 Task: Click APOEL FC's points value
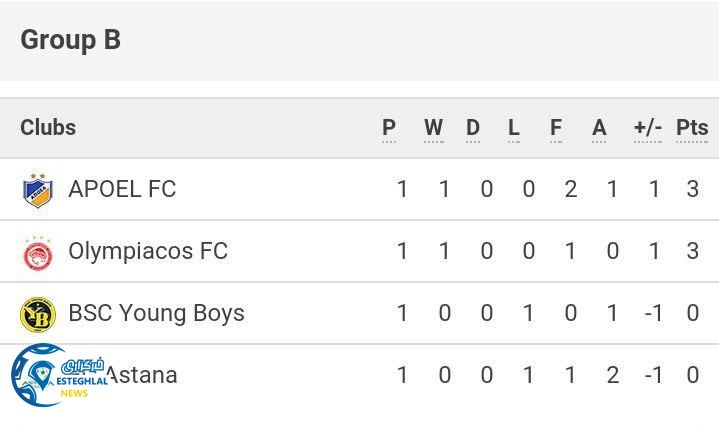[x=692, y=189]
